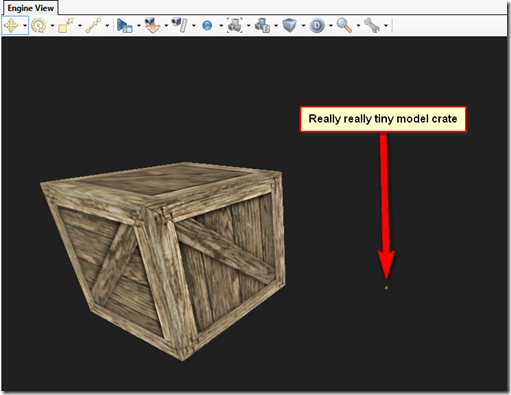Select the yellow link tool
The height and width of the screenshot is (395, 511).
point(93,25)
